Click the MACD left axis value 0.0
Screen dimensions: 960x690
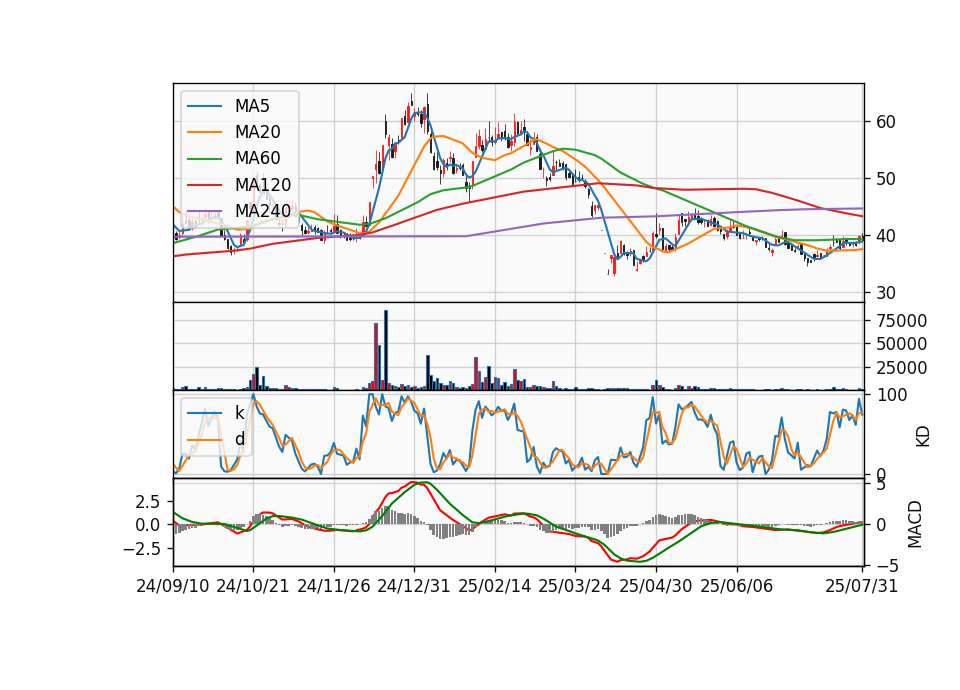click(x=147, y=525)
